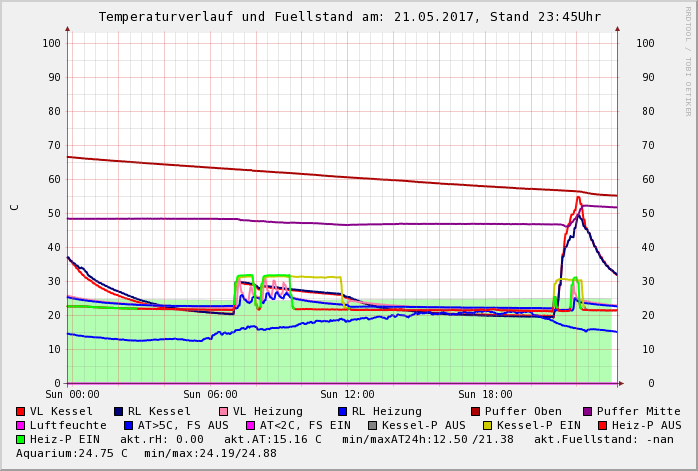Click the 'Sun 12:00' time axis label

pos(347,395)
